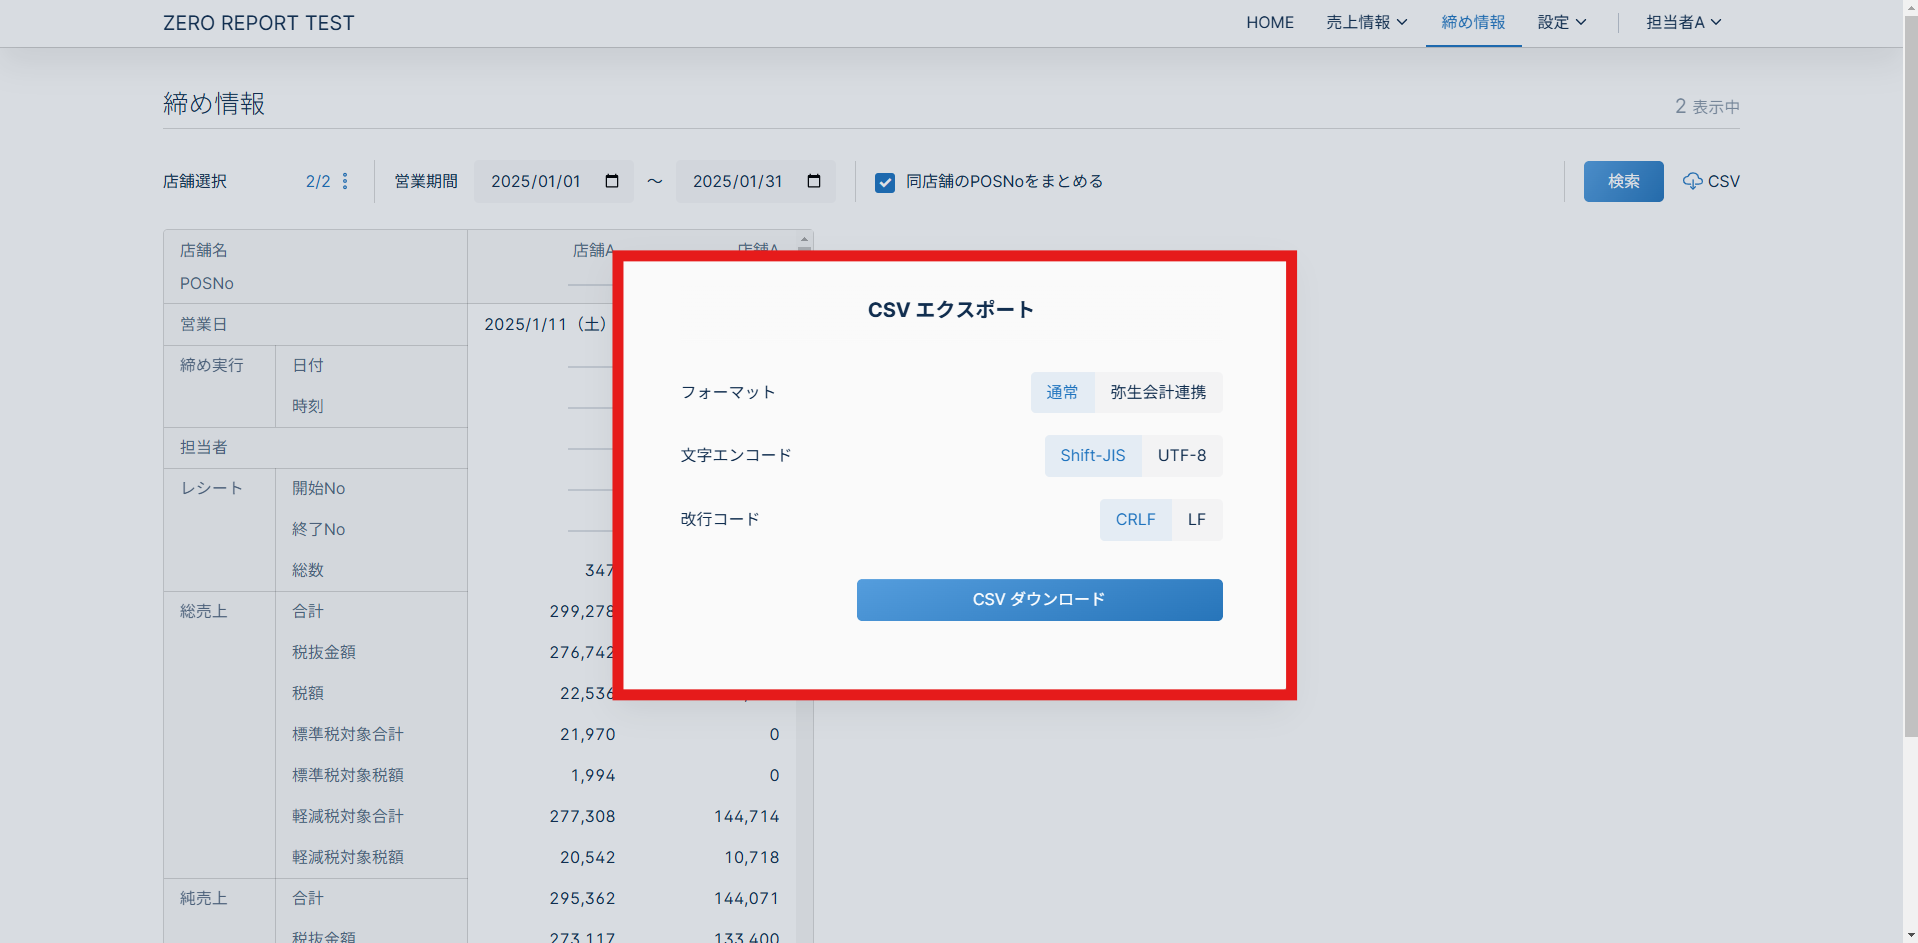The height and width of the screenshot is (943, 1918).
Task: Go to the HOME menu item
Action: (1270, 23)
